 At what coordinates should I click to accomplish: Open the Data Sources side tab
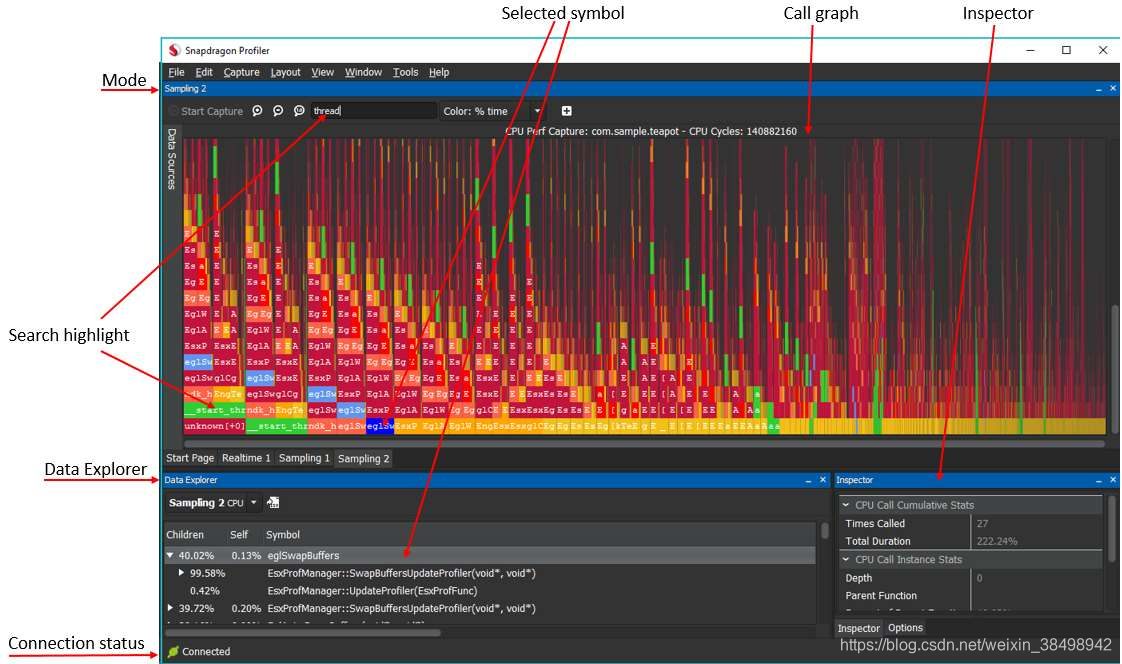pyautogui.click(x=172, y=159)
